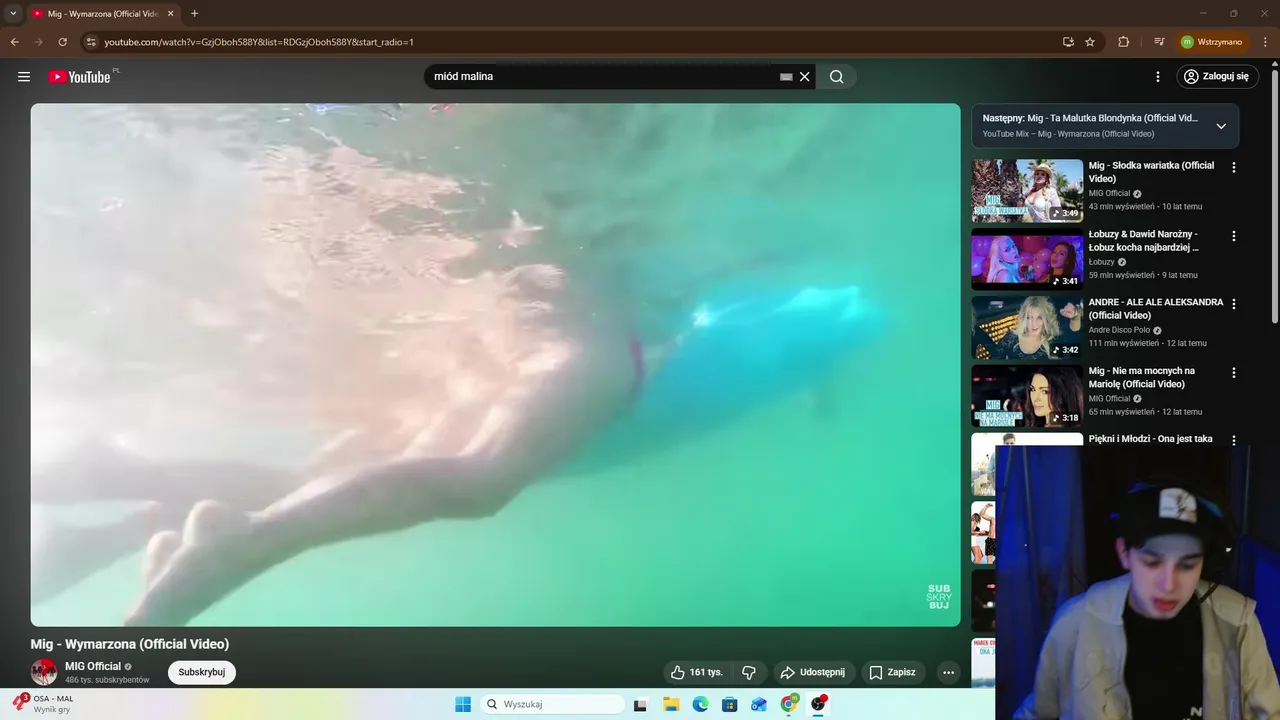Like the video with 161 tys. thumbs up
This screenshot has height=720, width=1280.
click(697, 672)
